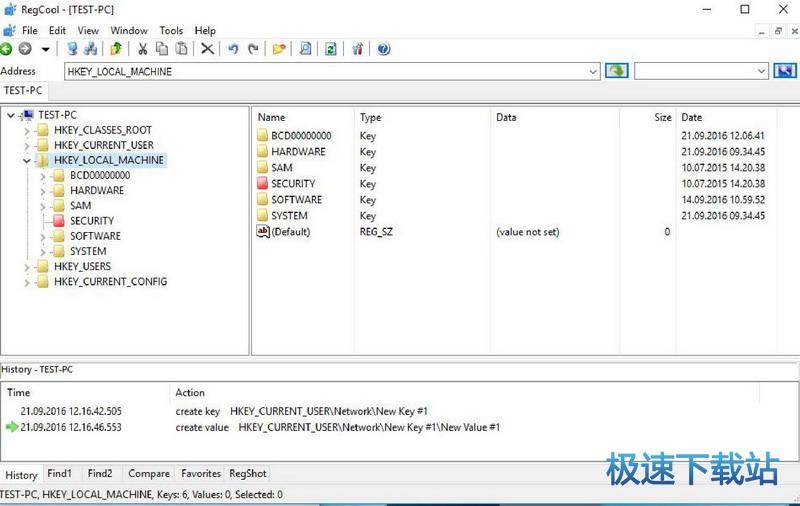Sort the list by Date column header

(692, 117)
